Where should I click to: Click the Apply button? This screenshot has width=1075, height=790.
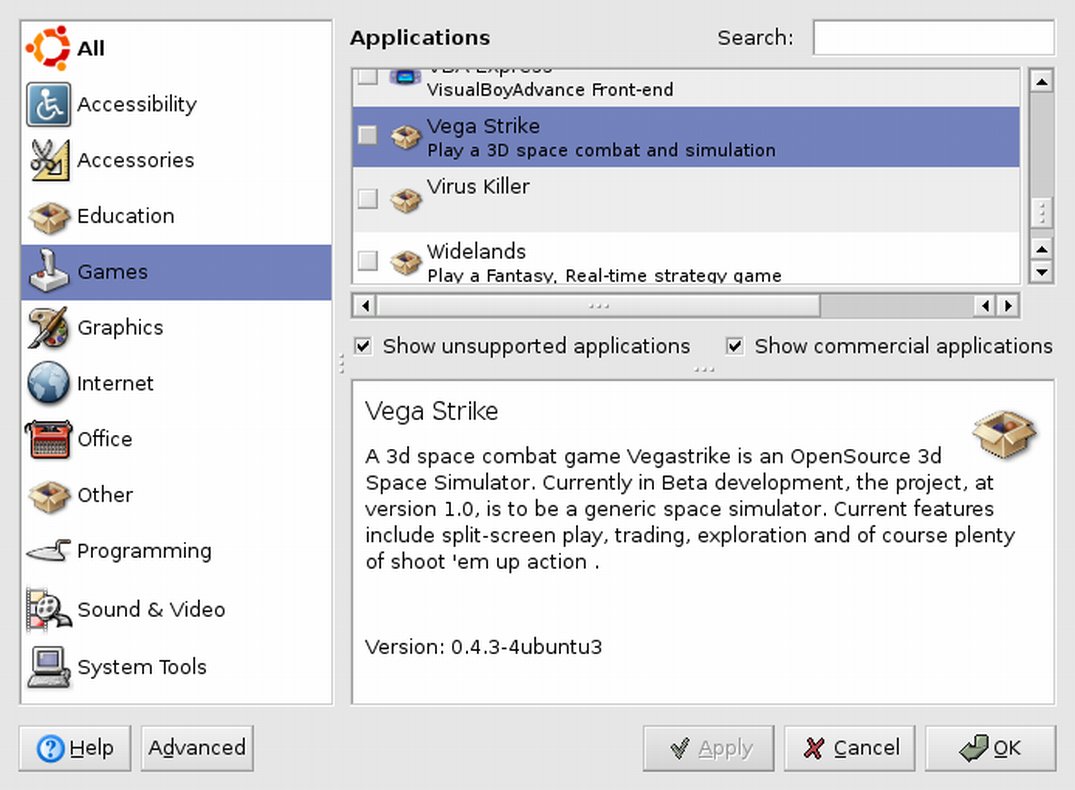[708, 748]
